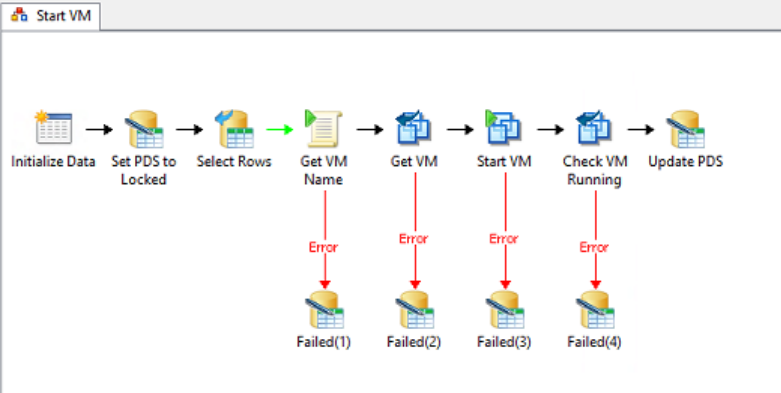
Task: Select the Get VM activity icon
Action: 414,127
